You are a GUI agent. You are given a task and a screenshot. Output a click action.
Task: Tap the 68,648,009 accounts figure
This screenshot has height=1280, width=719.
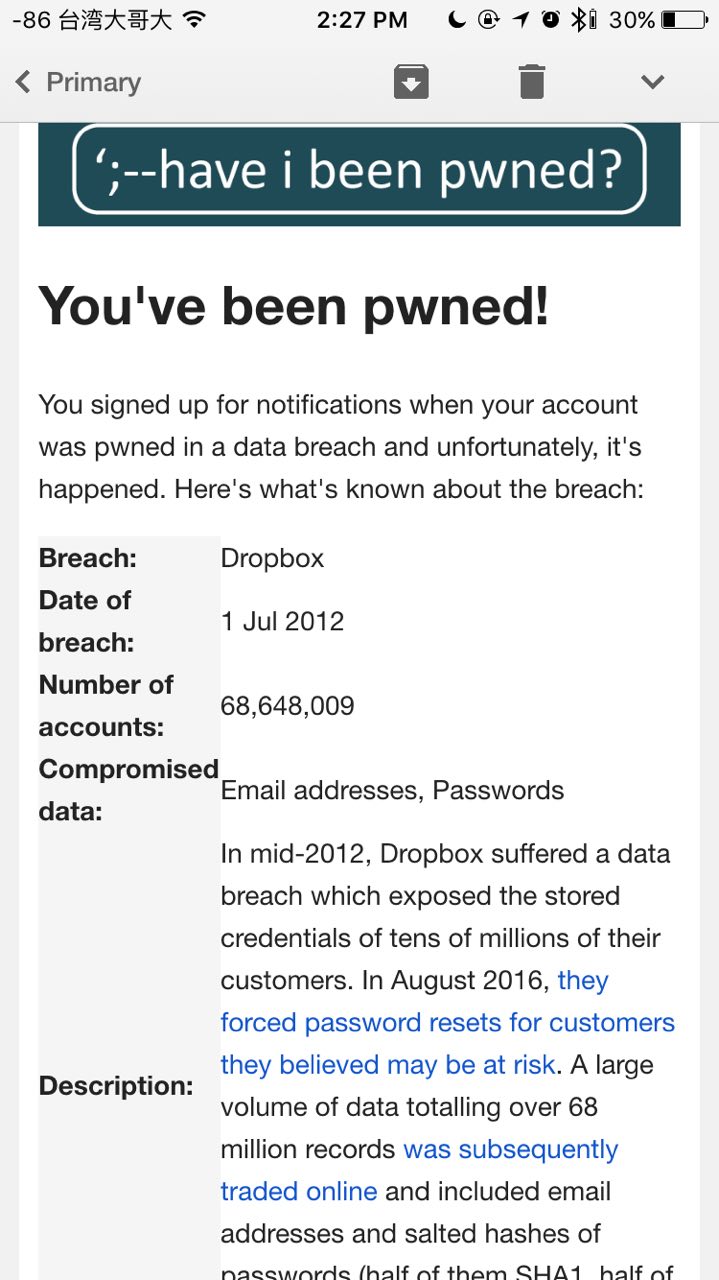click(287, 706)
